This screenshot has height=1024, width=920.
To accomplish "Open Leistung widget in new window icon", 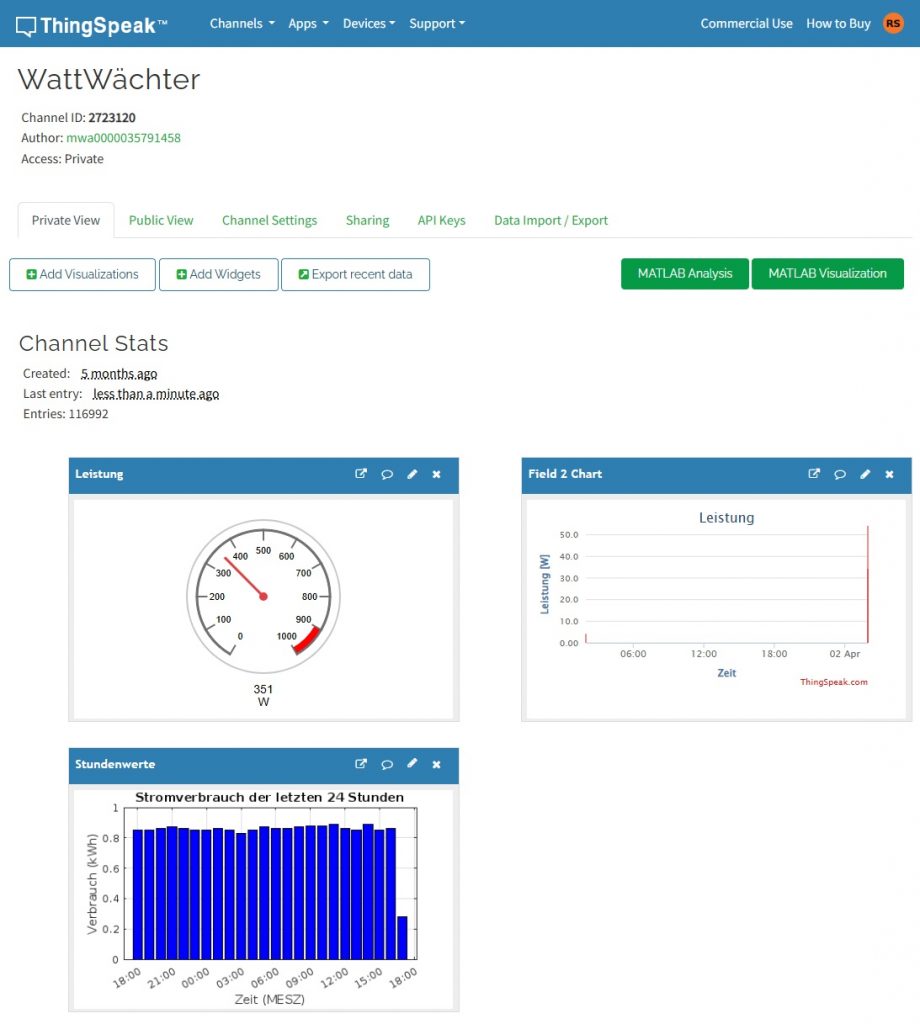I will (x=361, y=474).
